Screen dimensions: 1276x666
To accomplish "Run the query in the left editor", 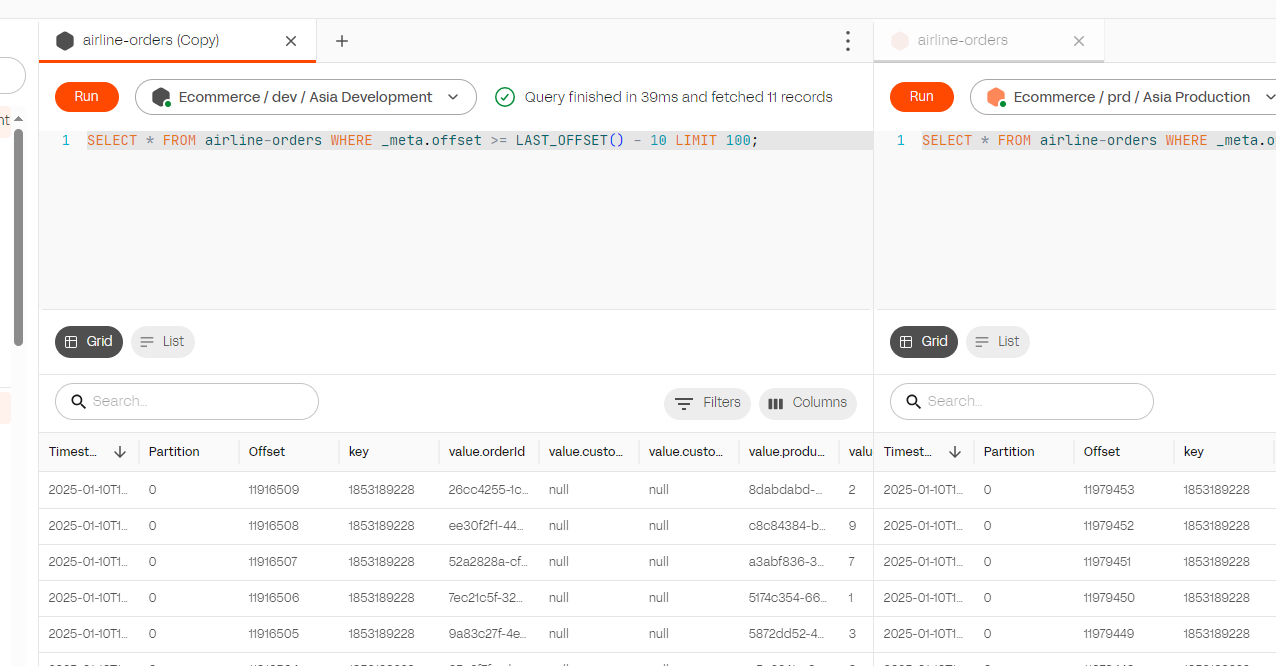I will pos(87,97).
